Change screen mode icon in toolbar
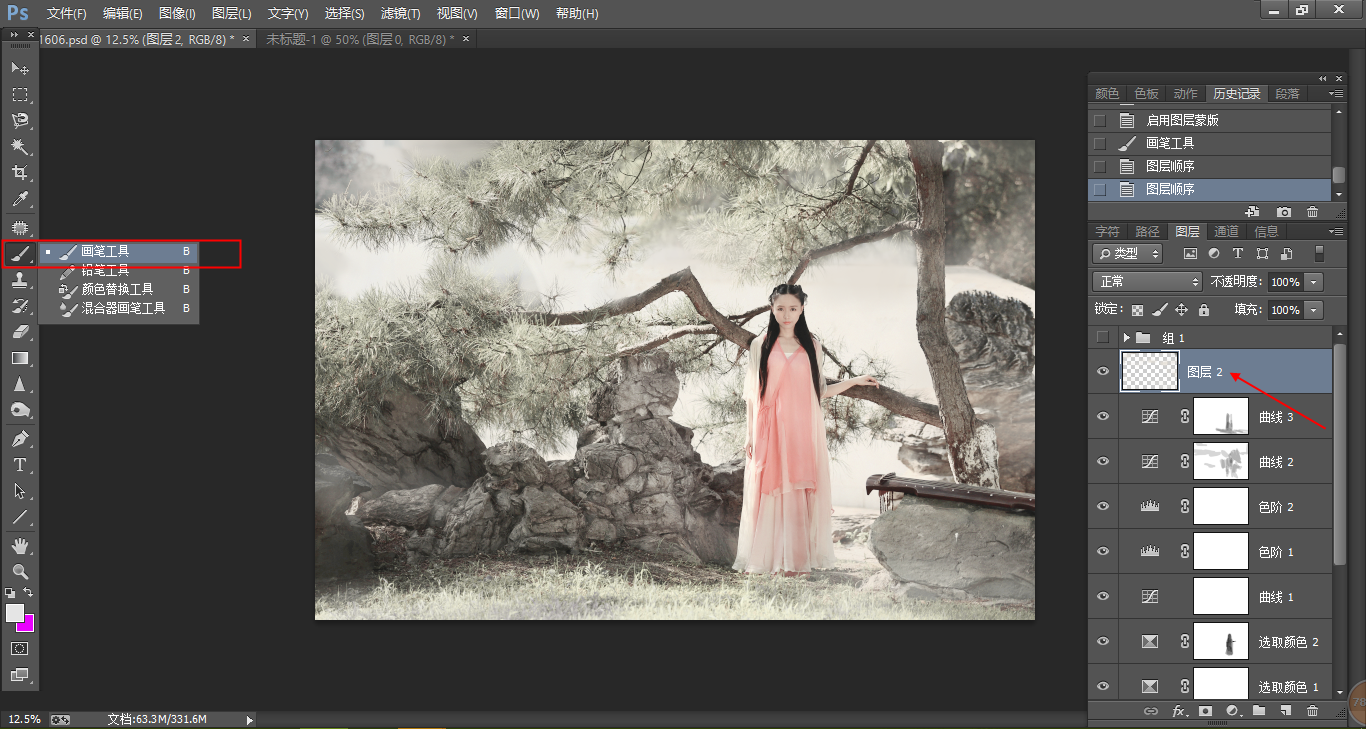The width and height of the screenshot is (1366, 729). tap(19, 675)
